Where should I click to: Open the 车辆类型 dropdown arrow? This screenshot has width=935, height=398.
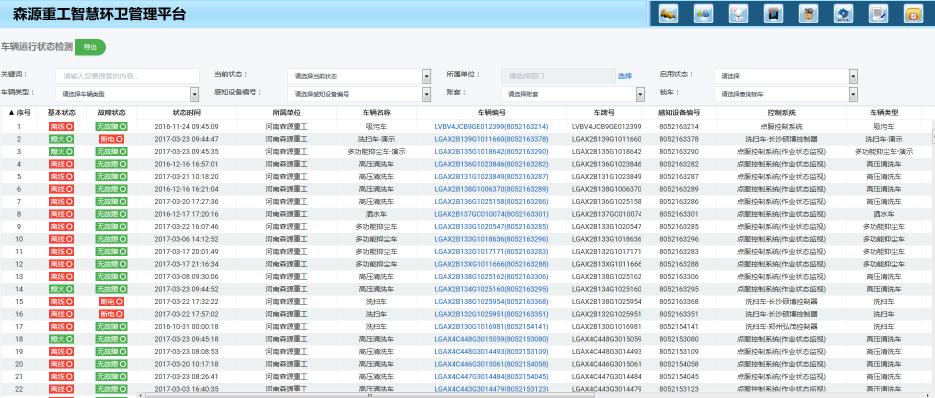pos(194,94)
